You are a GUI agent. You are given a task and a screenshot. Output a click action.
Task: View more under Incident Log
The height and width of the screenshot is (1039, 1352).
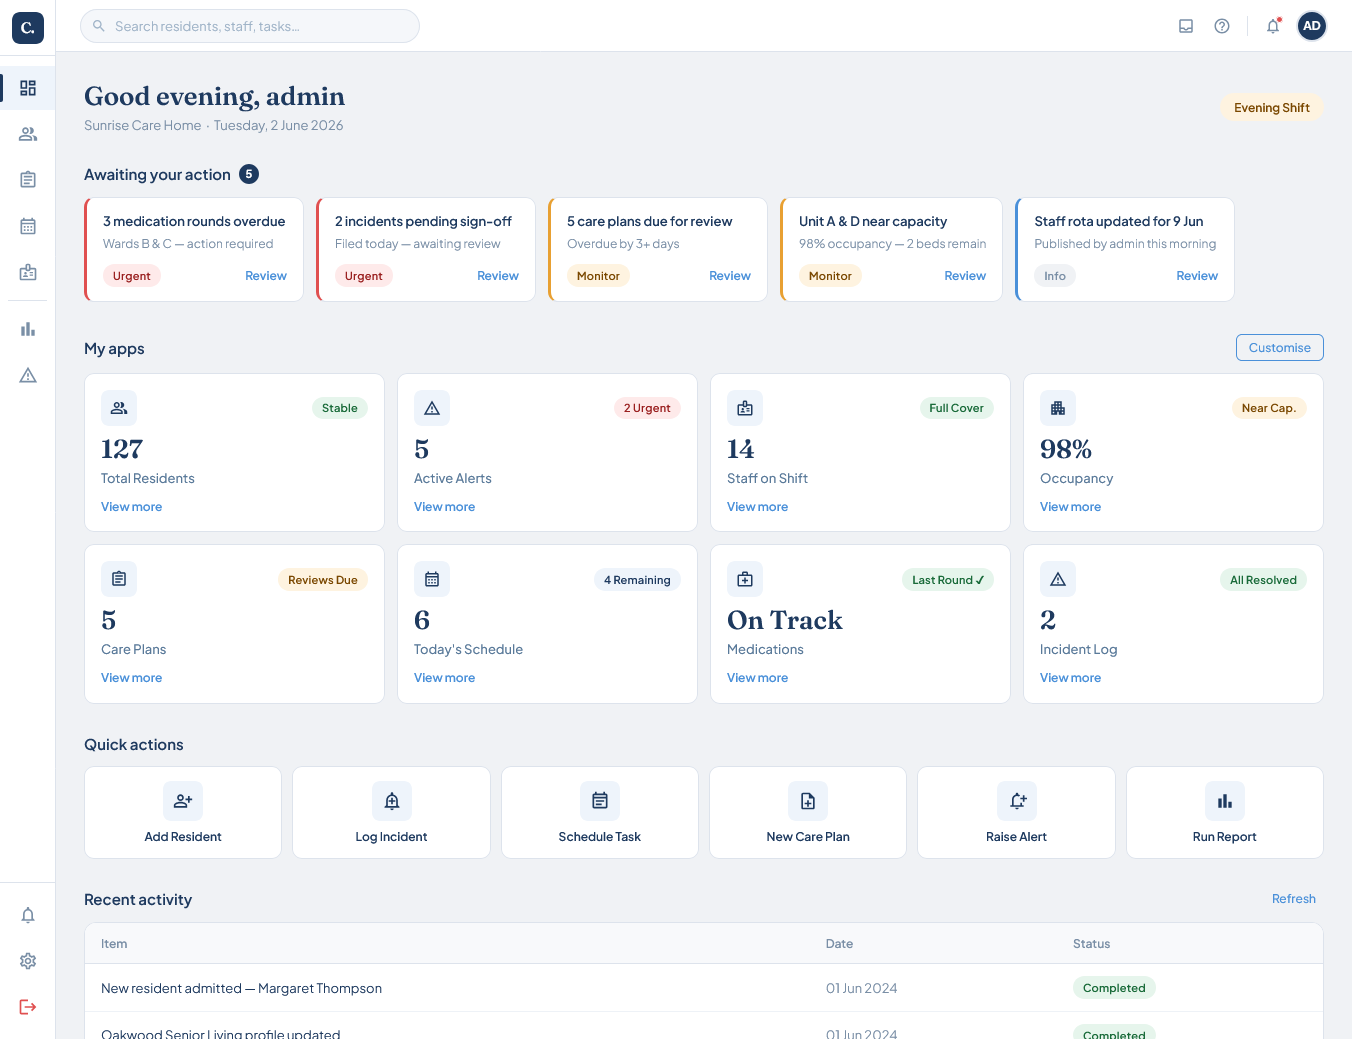[x=1070, y=678]
